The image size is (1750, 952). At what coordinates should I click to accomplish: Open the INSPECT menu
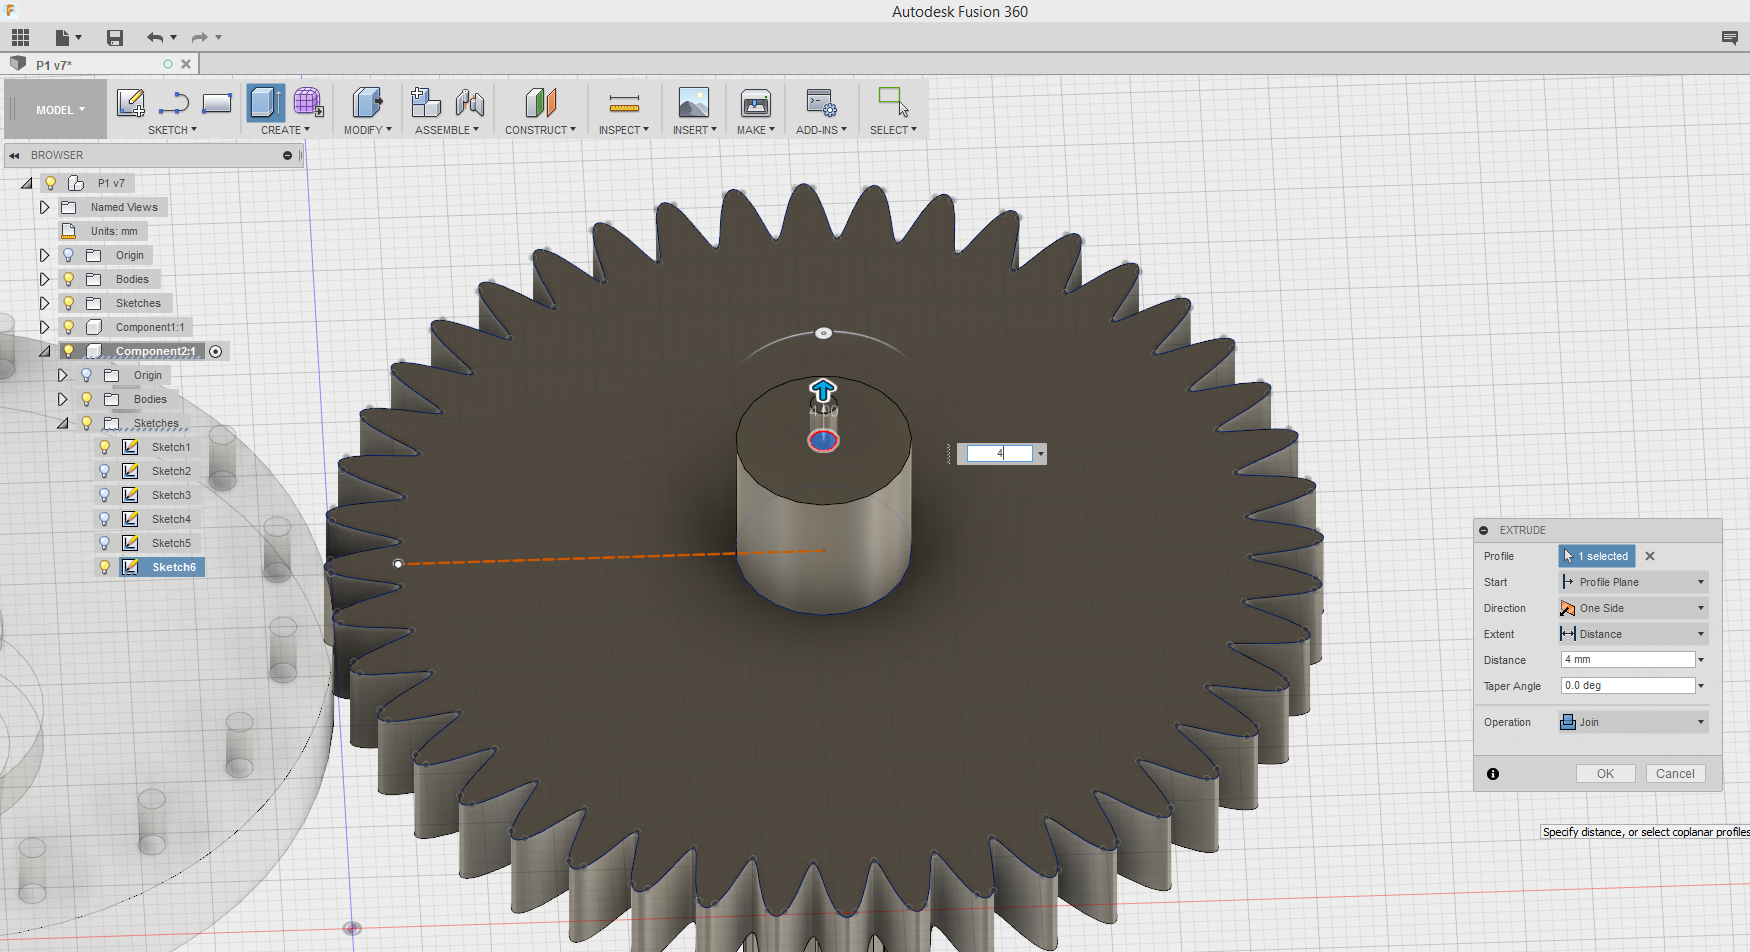pyautogui.click(x=623, y=130)
